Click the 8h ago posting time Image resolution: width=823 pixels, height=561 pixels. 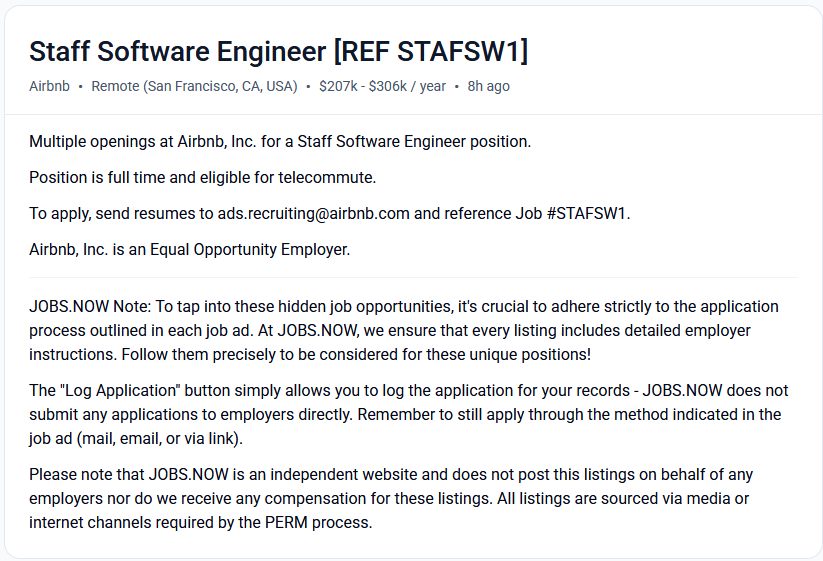click(x=489, y=86)
